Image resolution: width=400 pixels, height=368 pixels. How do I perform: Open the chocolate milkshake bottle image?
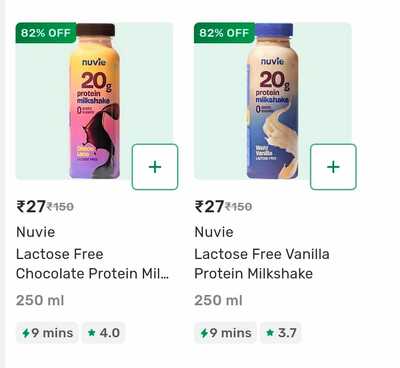(95, 101)
